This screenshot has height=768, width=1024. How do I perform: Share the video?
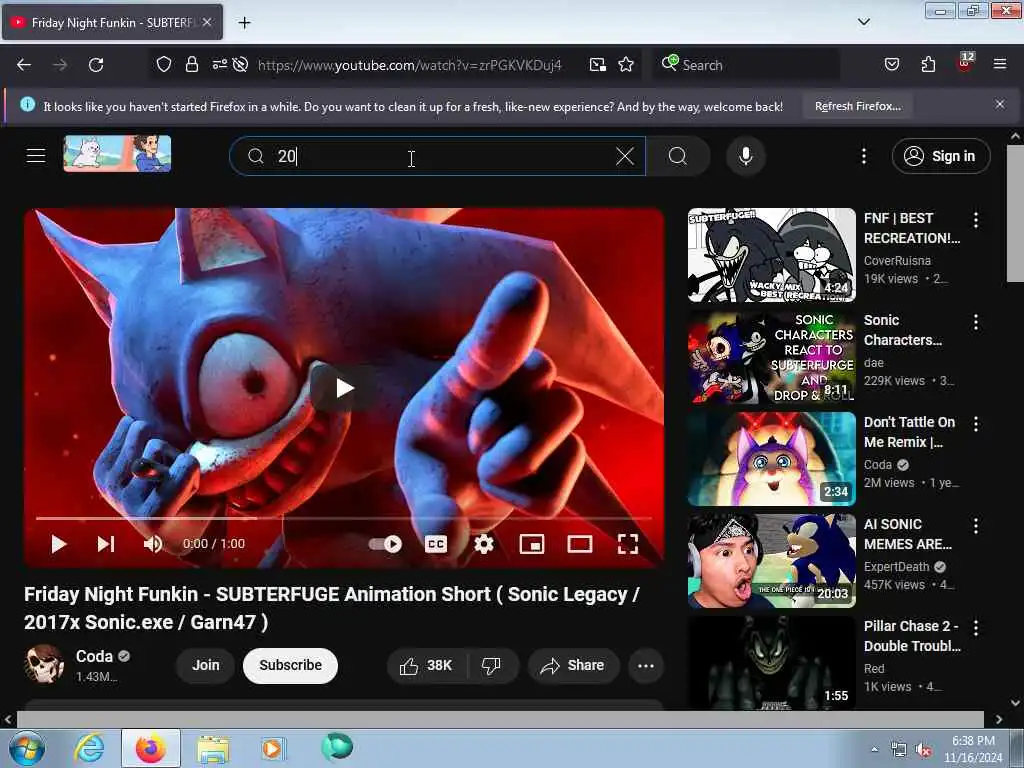coord(573,665)
